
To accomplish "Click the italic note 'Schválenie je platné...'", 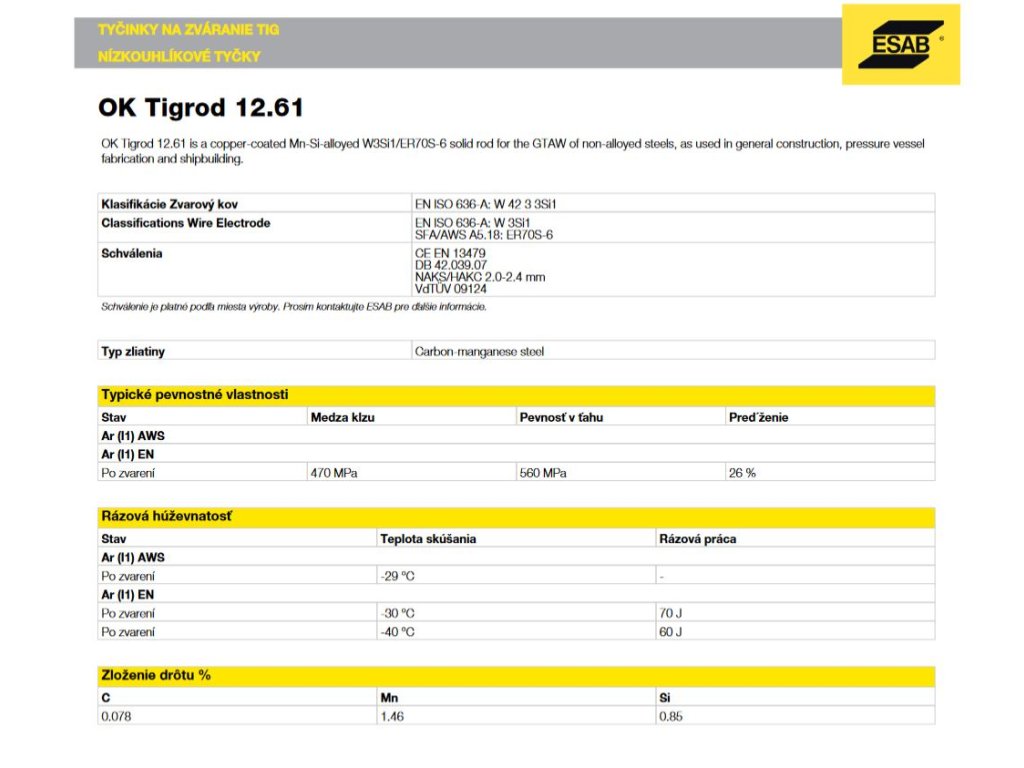I will pyautogui.click(x=294, y=306).
